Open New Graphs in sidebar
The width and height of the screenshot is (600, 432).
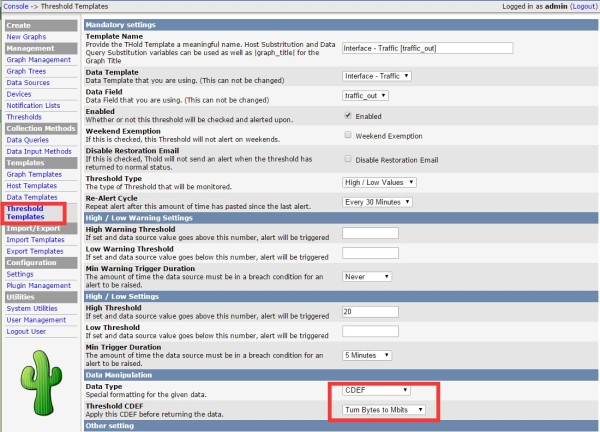tap(26, 37)
